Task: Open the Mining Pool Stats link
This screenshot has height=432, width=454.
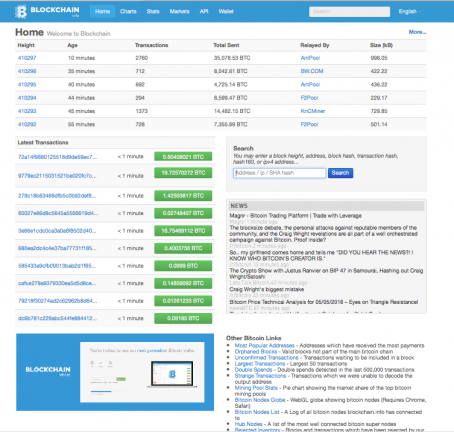Action: (256, 388)
